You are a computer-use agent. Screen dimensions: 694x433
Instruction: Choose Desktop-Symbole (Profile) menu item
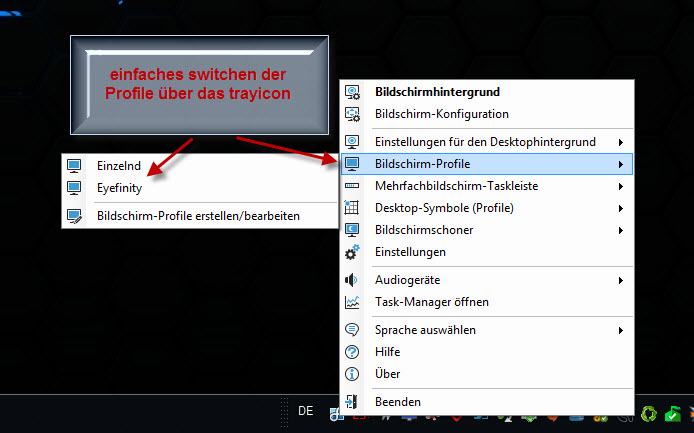pyautogui.click(x=487, y=208)
